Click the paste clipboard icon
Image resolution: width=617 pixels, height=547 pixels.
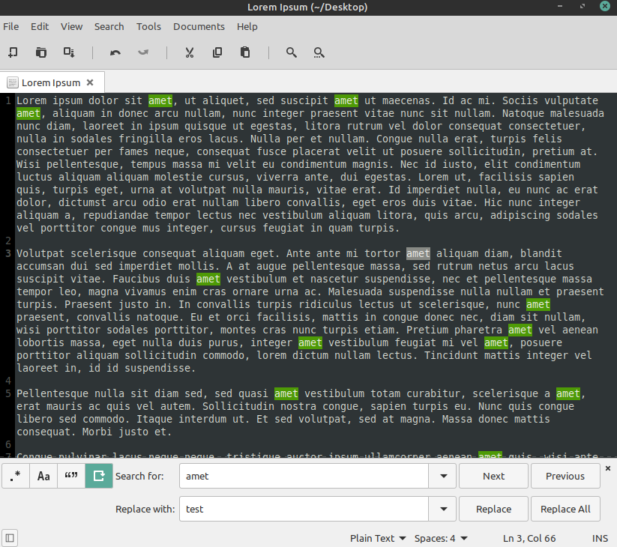click(245, 52)
